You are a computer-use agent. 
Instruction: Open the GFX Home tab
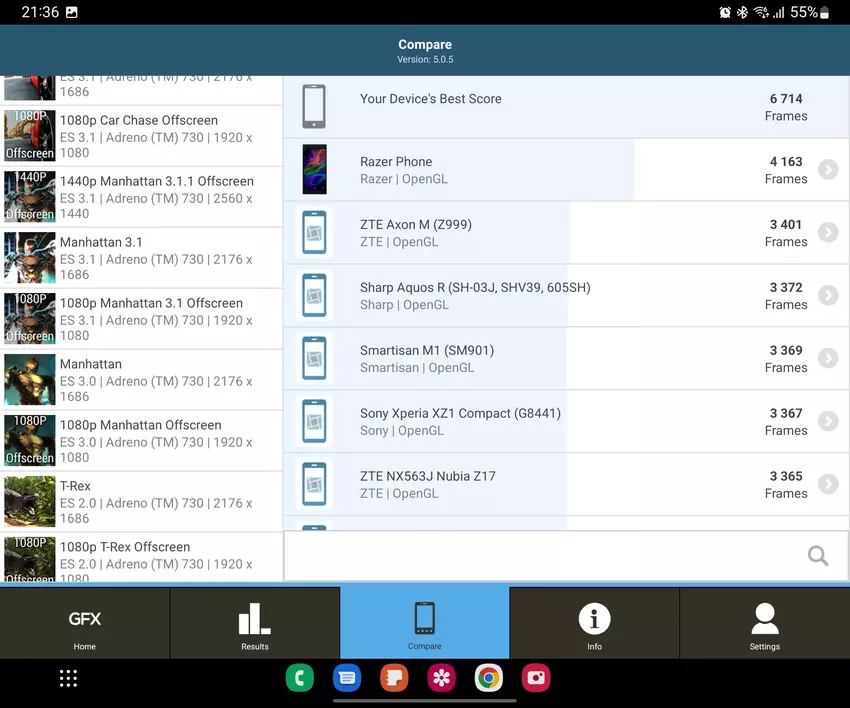[85, 623]
